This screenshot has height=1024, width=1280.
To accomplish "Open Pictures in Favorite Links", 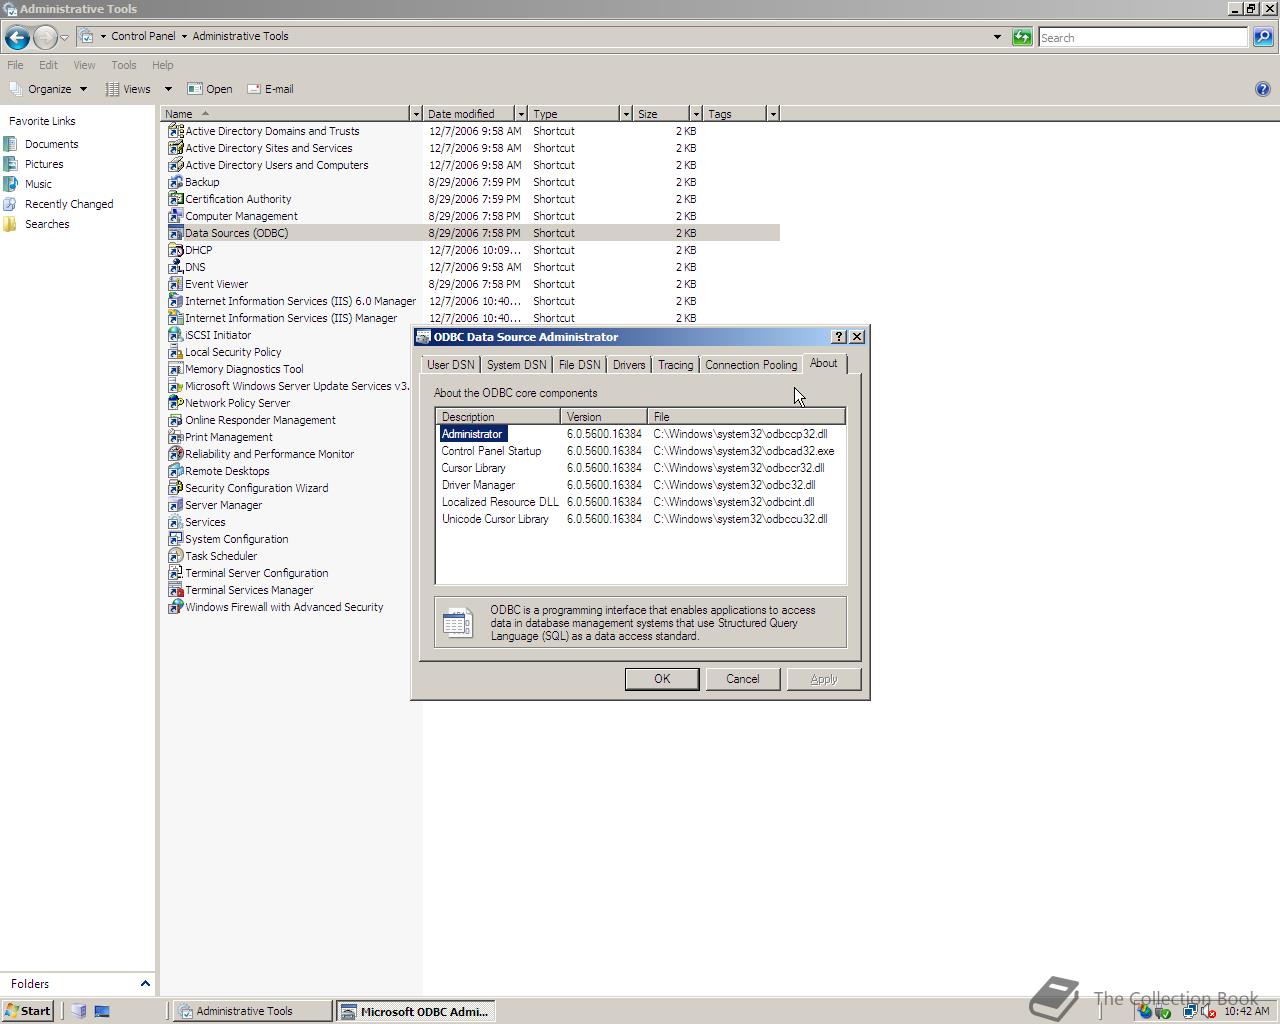I will pos(44,164).
